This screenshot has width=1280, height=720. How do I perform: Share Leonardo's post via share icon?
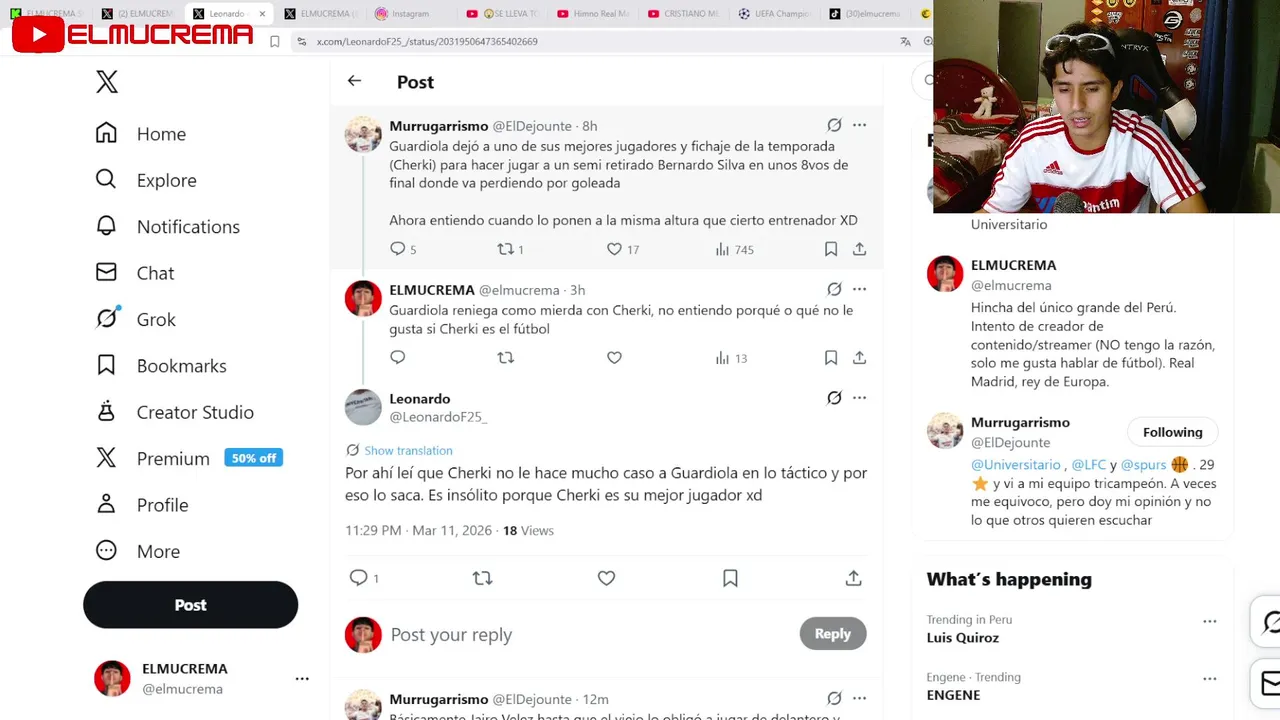coord(853,578)
